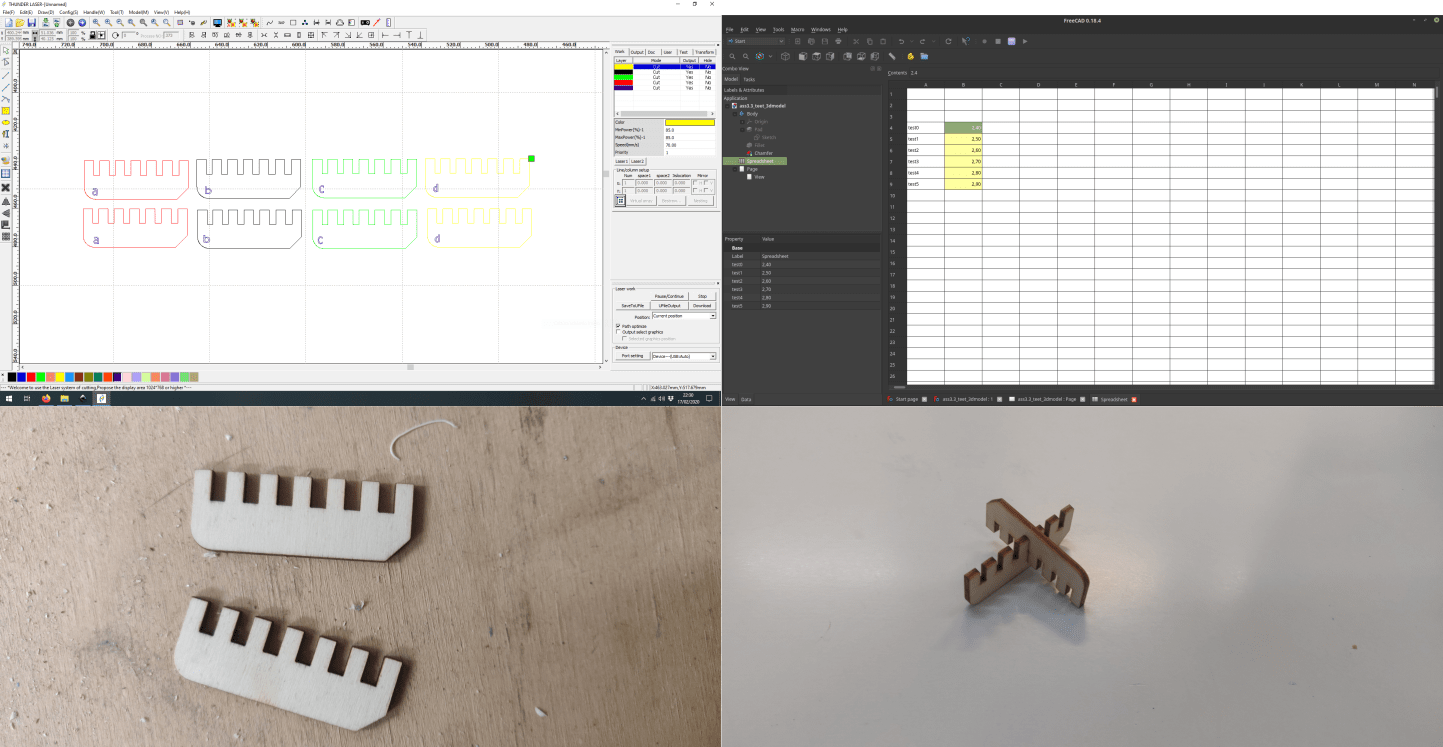
Task: Switch to Tasks tab in Combo View
Action: coord(749,79)
